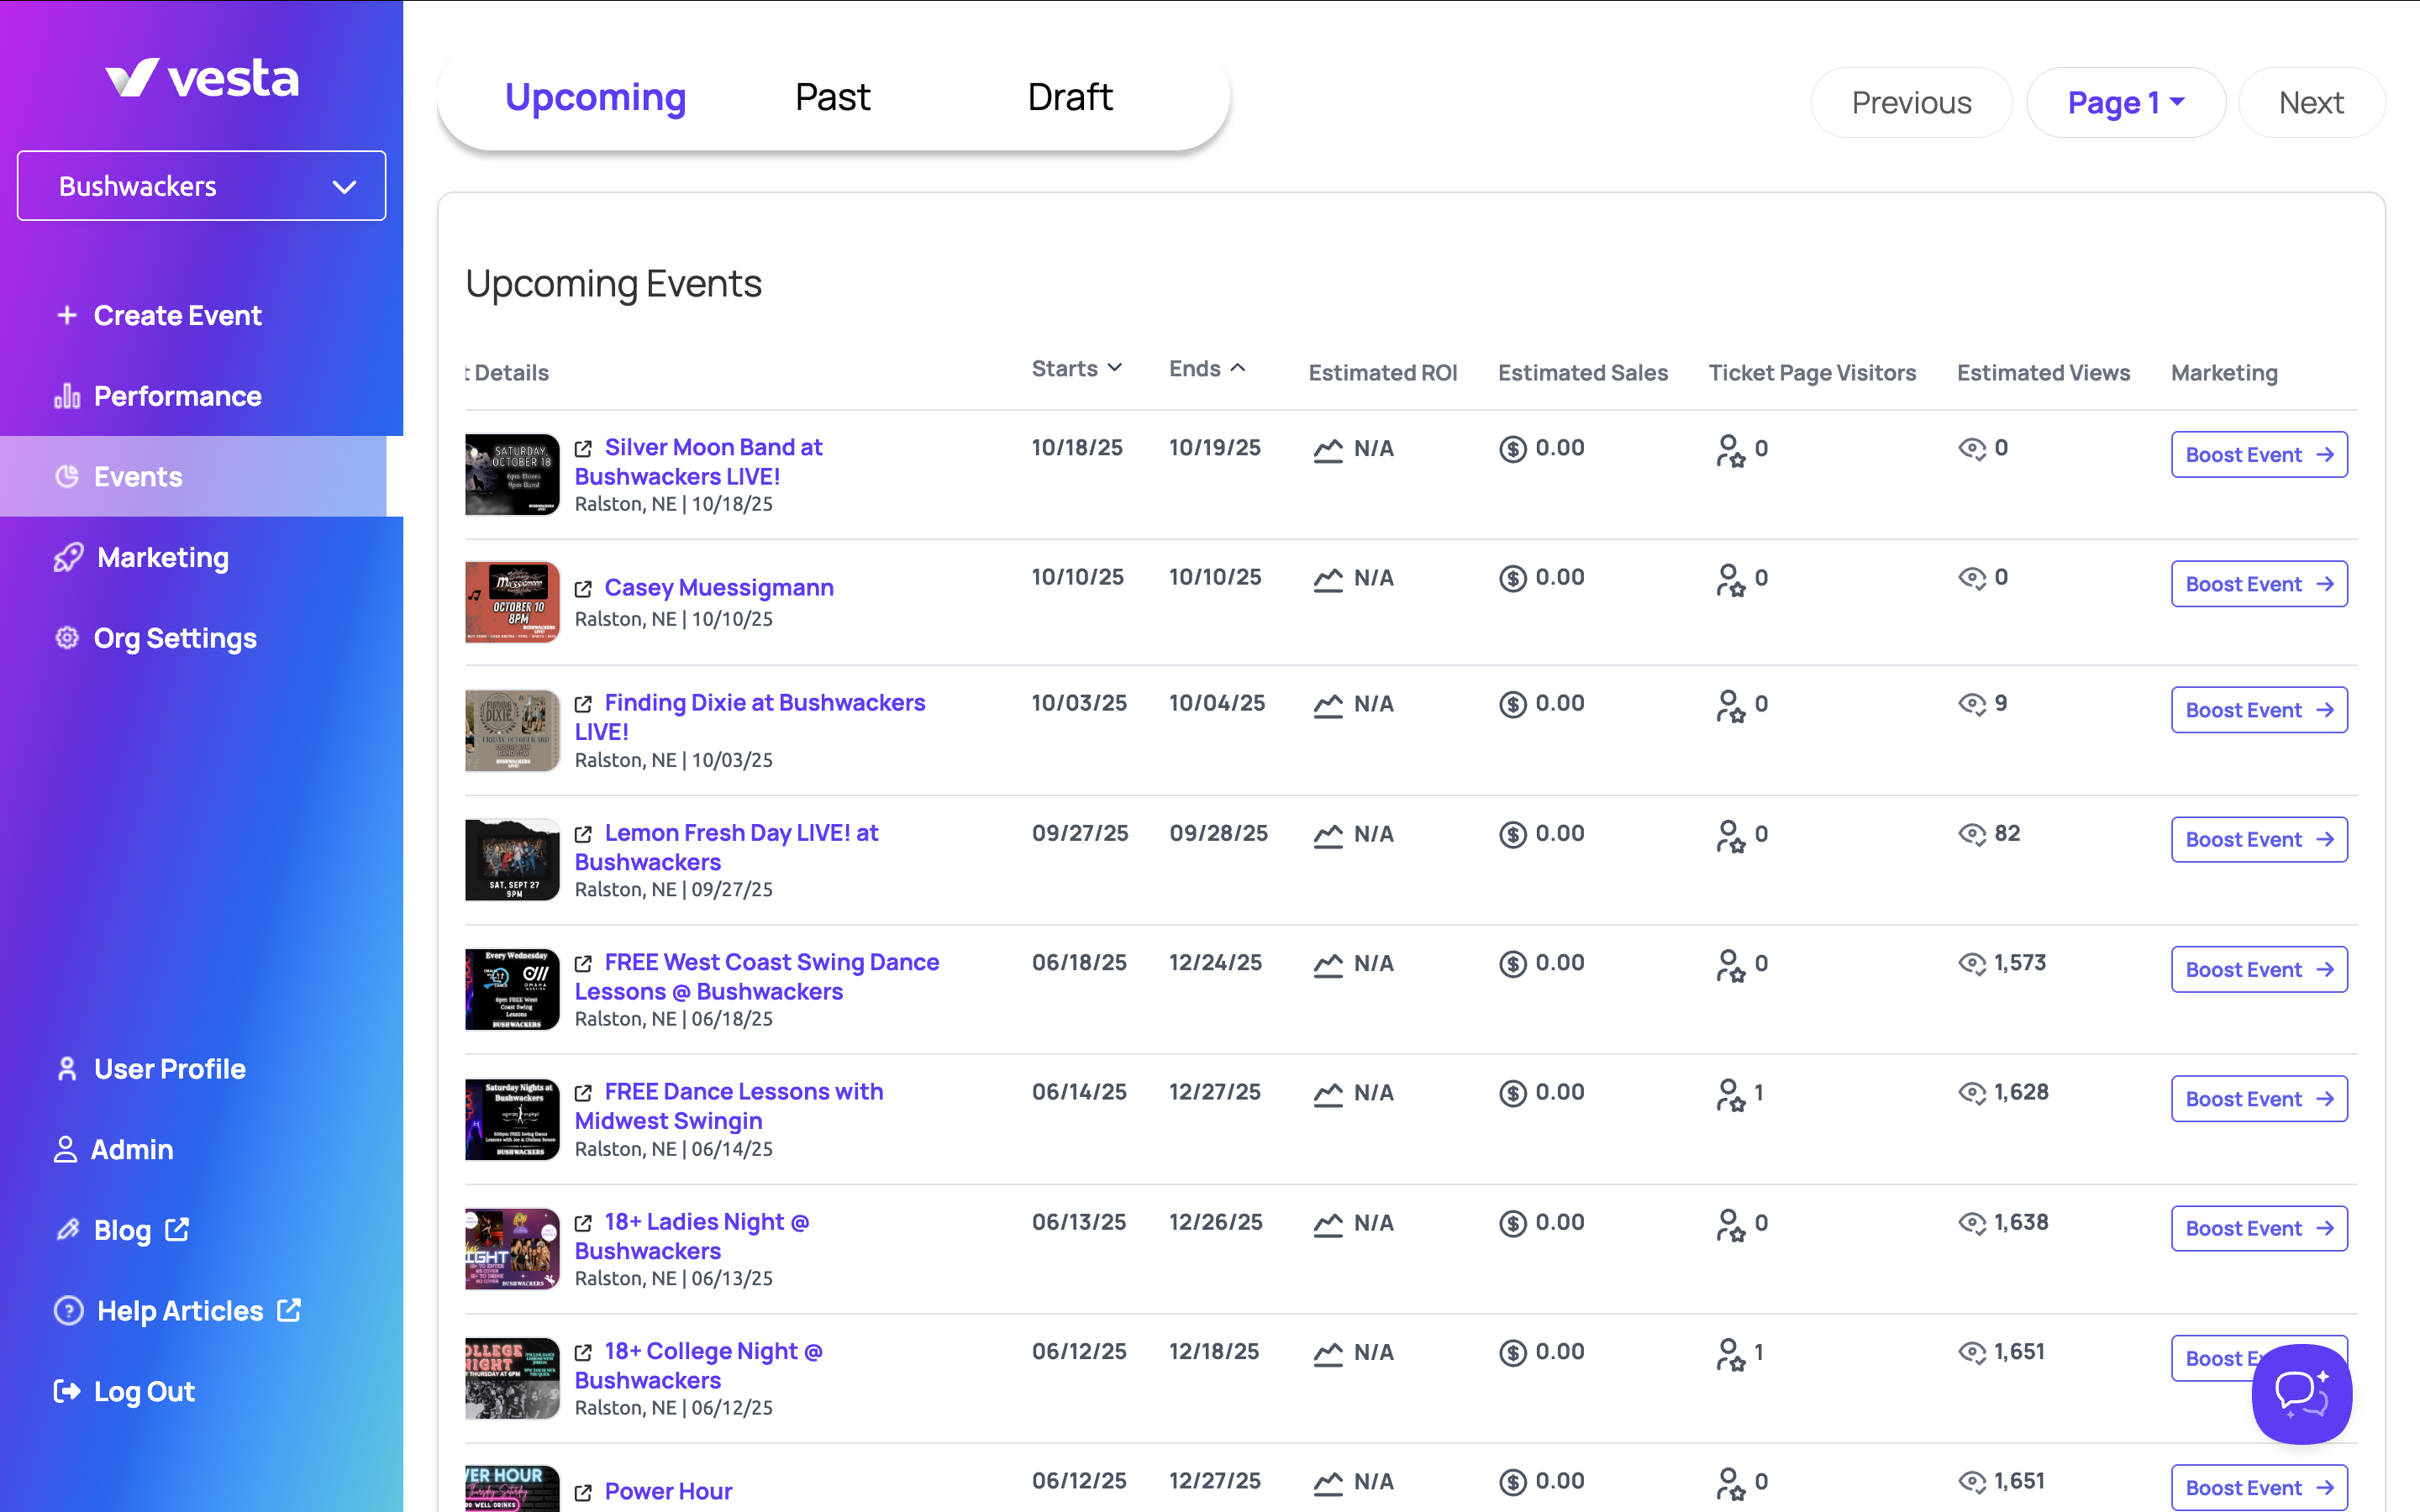Switch to the Past events tab
Viewport: 2420px width, 1512px height.
click(833, 97)
